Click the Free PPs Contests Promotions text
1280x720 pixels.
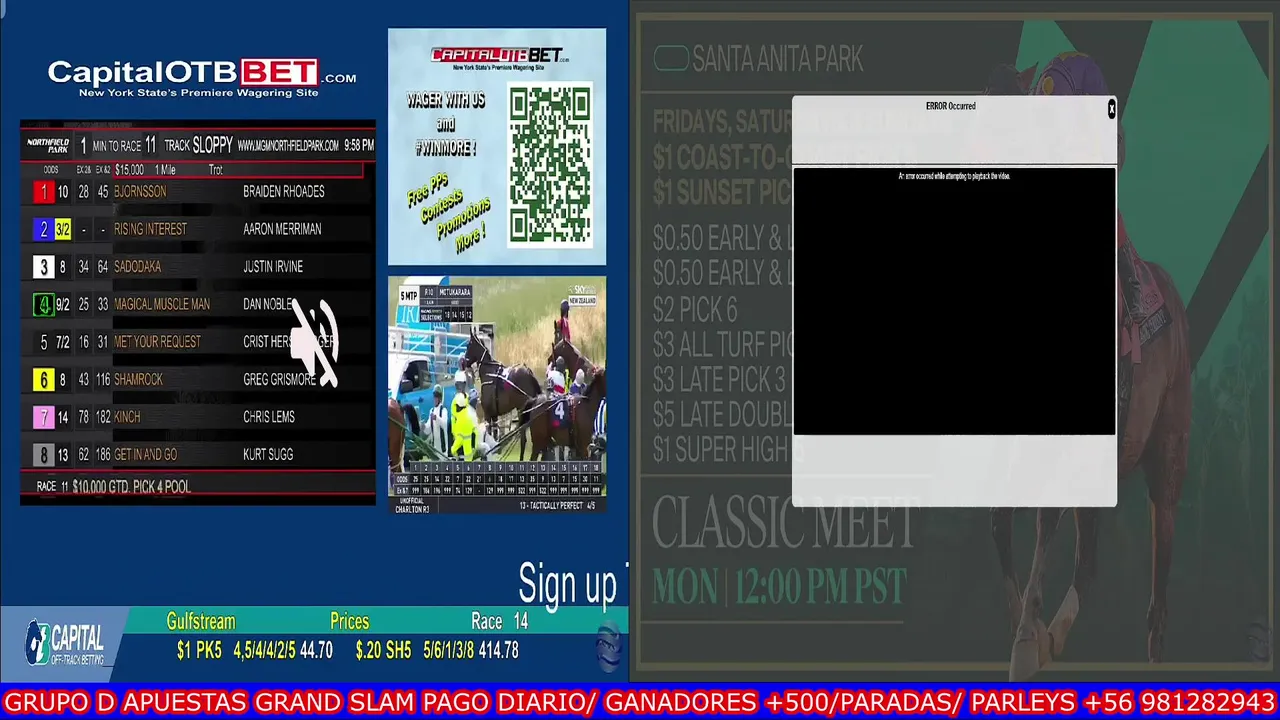pyautogui.click(x=449, y=213)
